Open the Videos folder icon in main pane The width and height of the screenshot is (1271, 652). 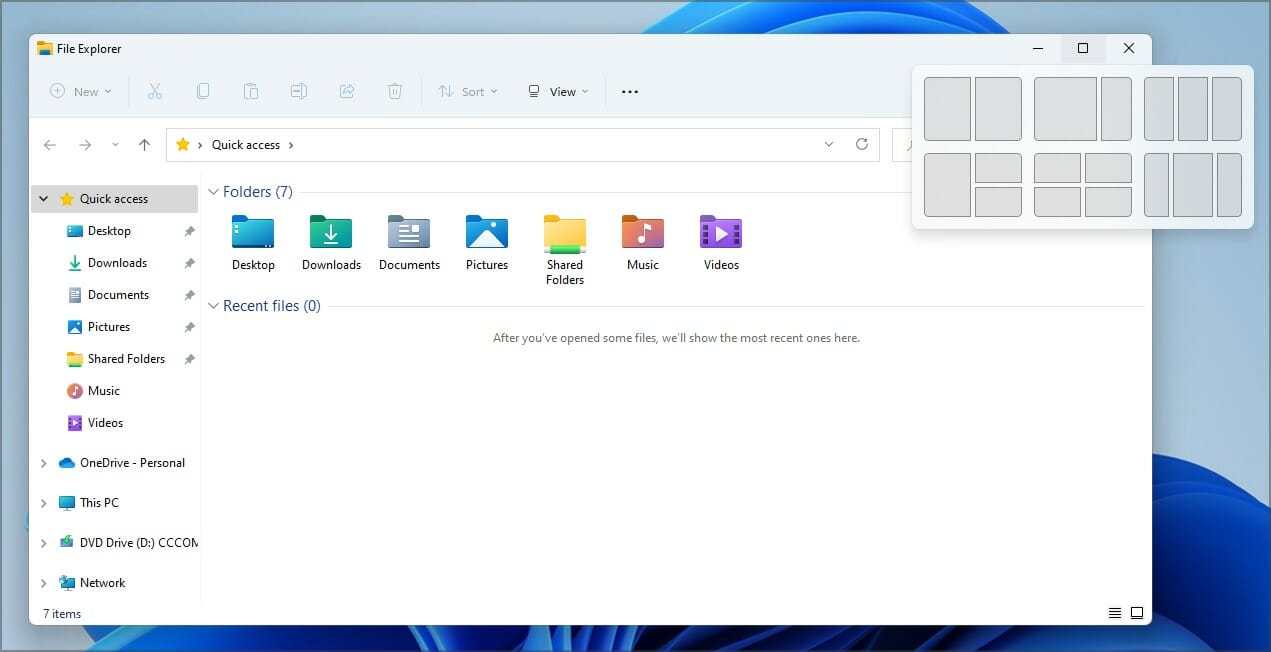click(x=721, y=241)
